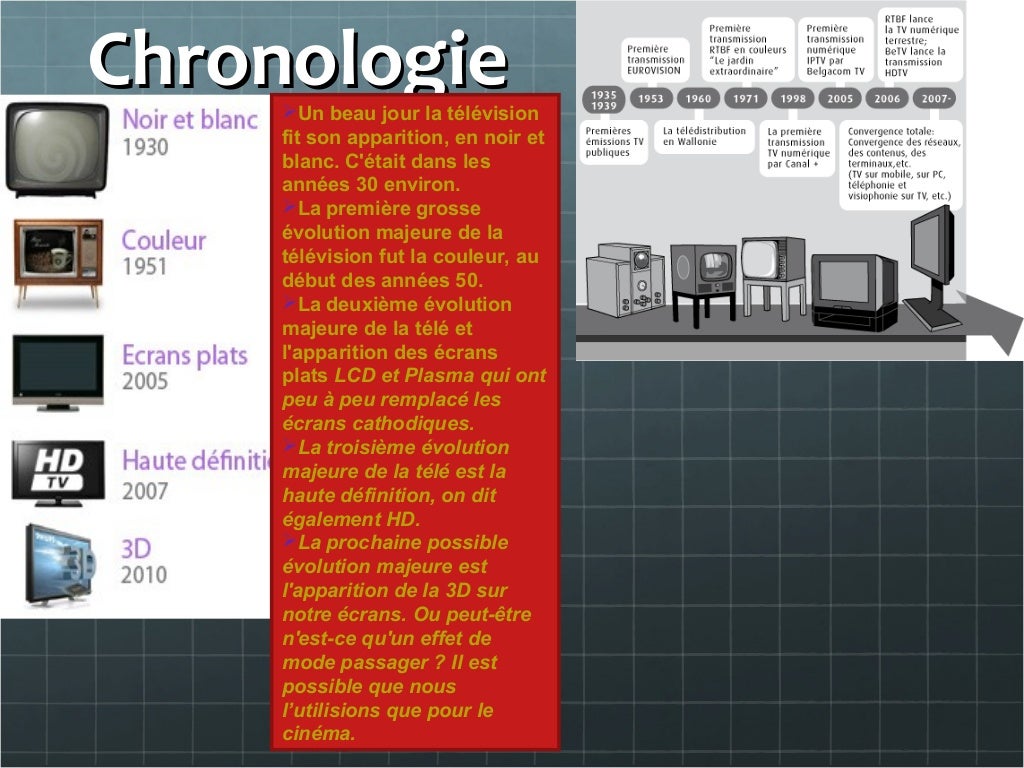The image size is (1024, 768).
Task: Click the 'IPTV par Belgacom TV' caption box
Action: click(836, 50)
